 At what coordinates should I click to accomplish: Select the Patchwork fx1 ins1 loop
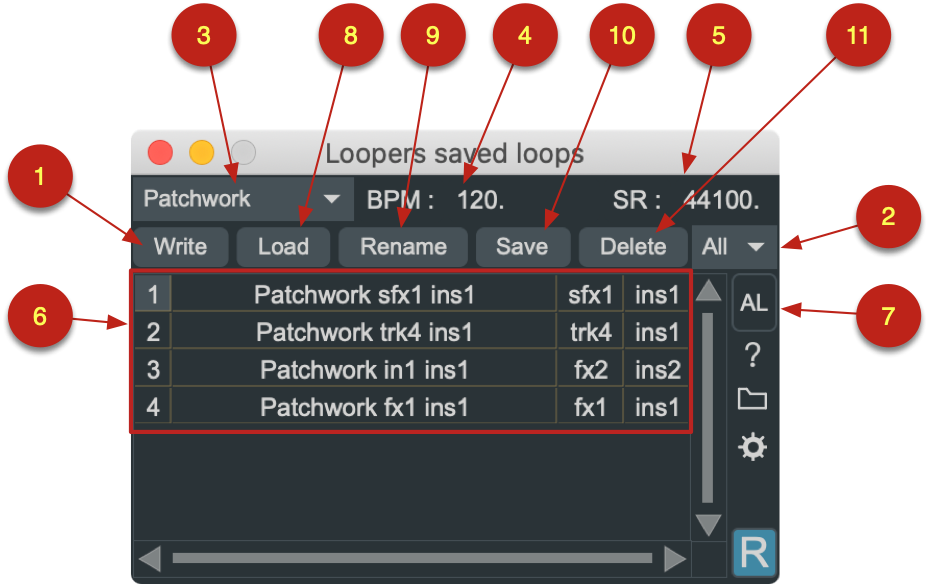coord(364,407)
